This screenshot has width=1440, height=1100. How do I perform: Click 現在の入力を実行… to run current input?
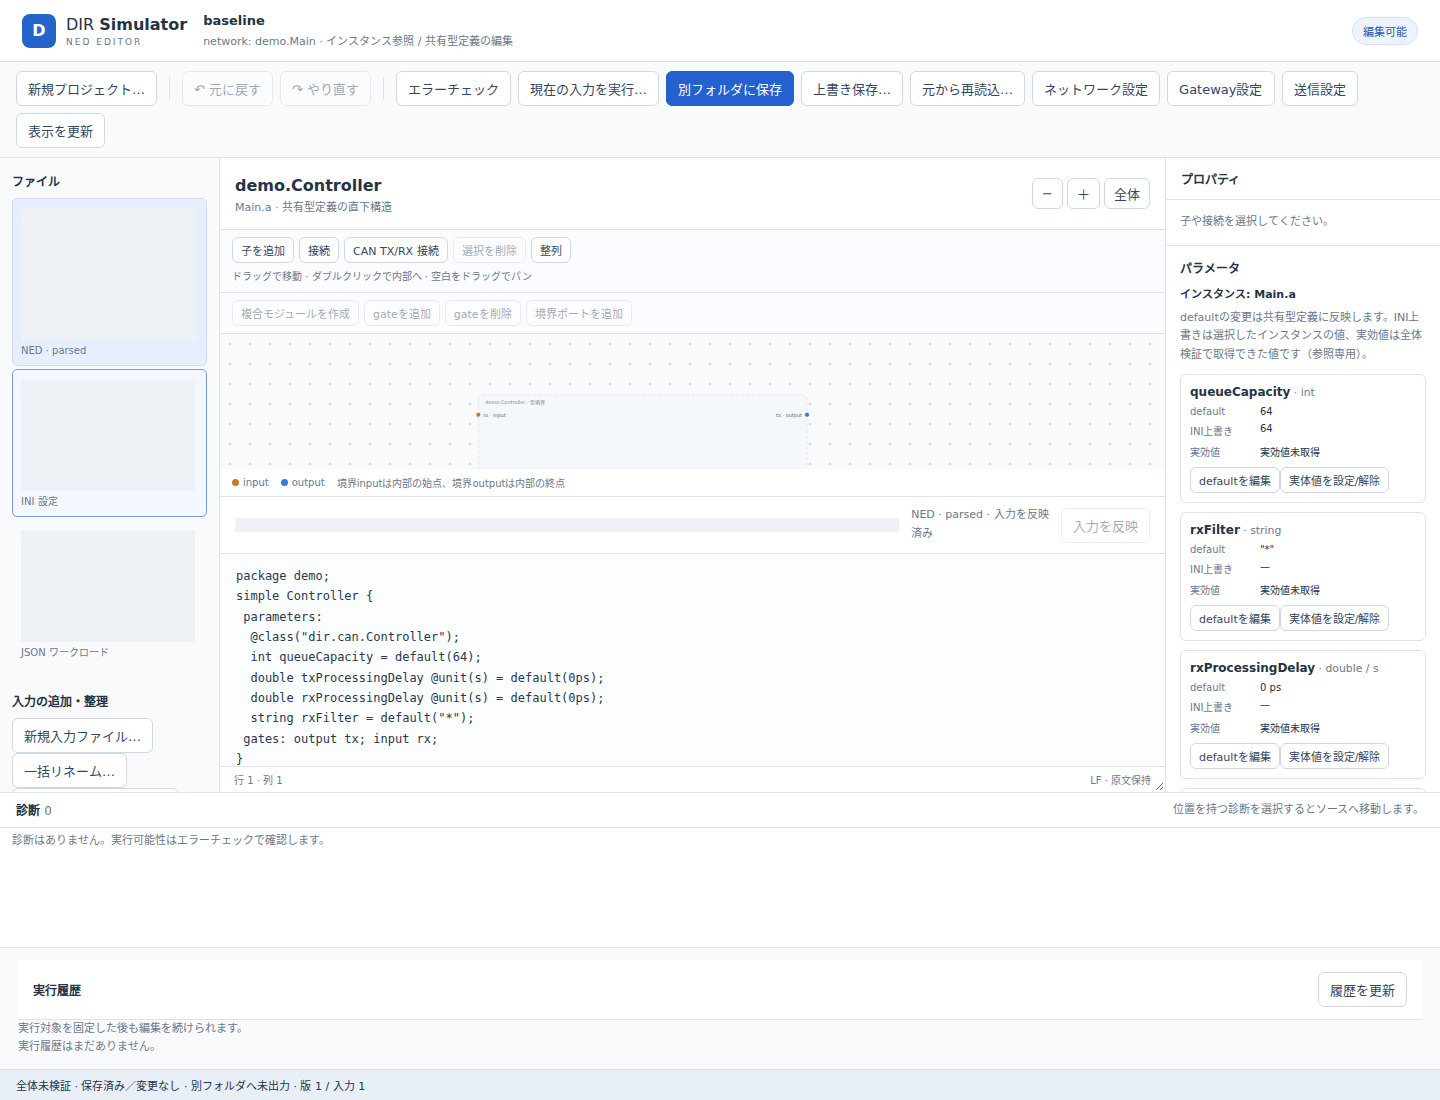point(588,89)
